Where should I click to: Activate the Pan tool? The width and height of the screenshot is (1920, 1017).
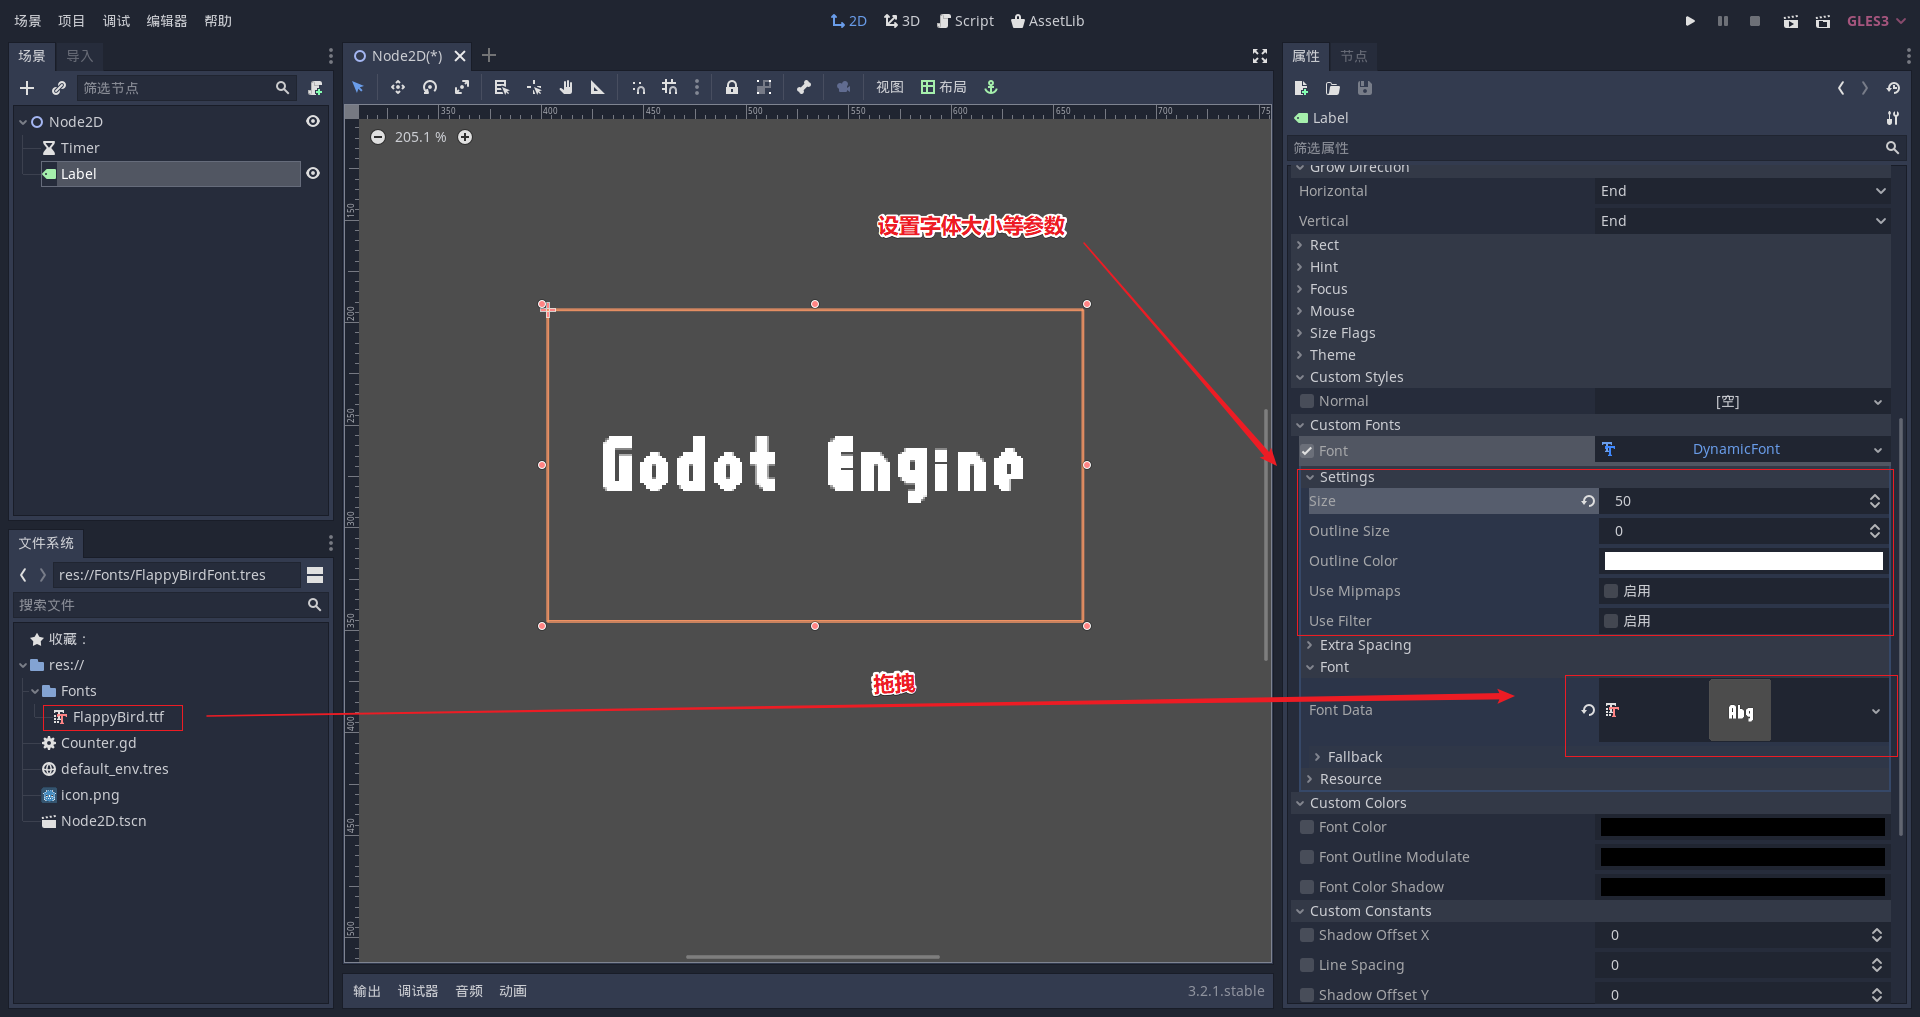click(566, 87)
